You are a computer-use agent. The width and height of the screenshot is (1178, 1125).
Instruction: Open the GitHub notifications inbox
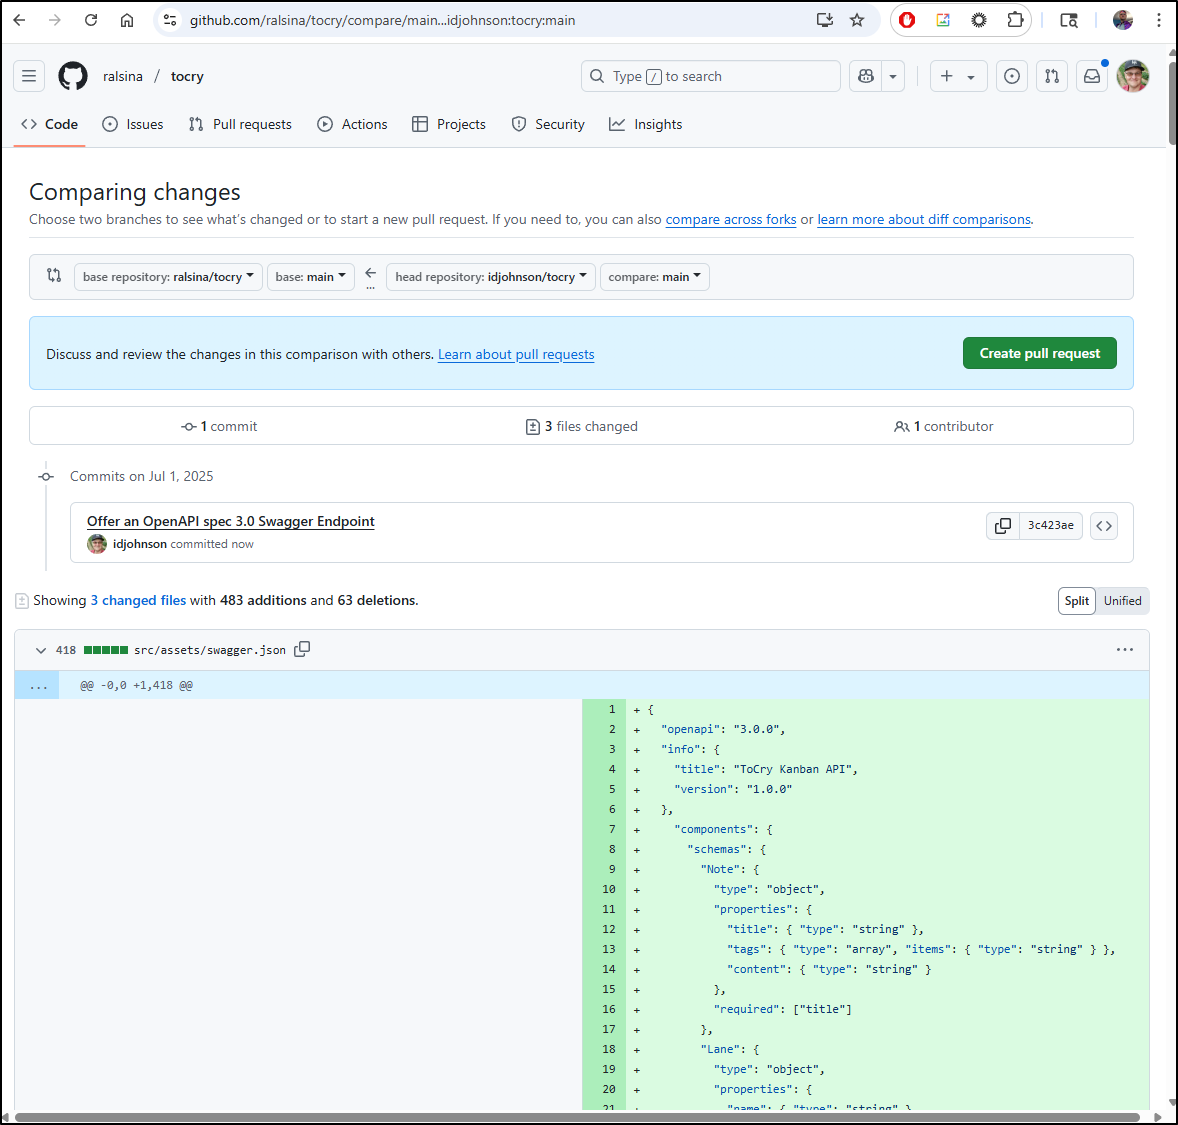click(1092, 76)
